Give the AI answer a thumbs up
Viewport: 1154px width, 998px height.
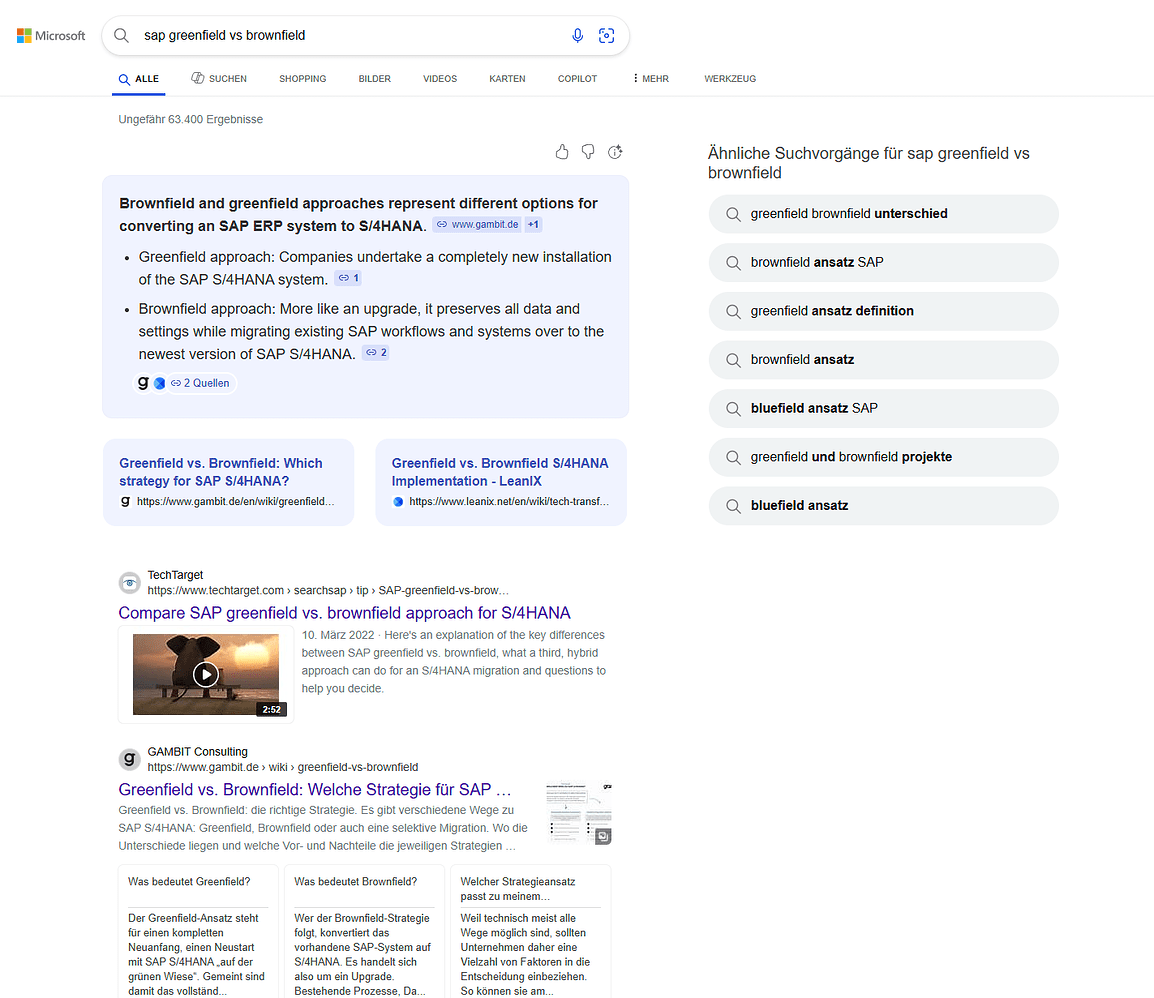562,151
